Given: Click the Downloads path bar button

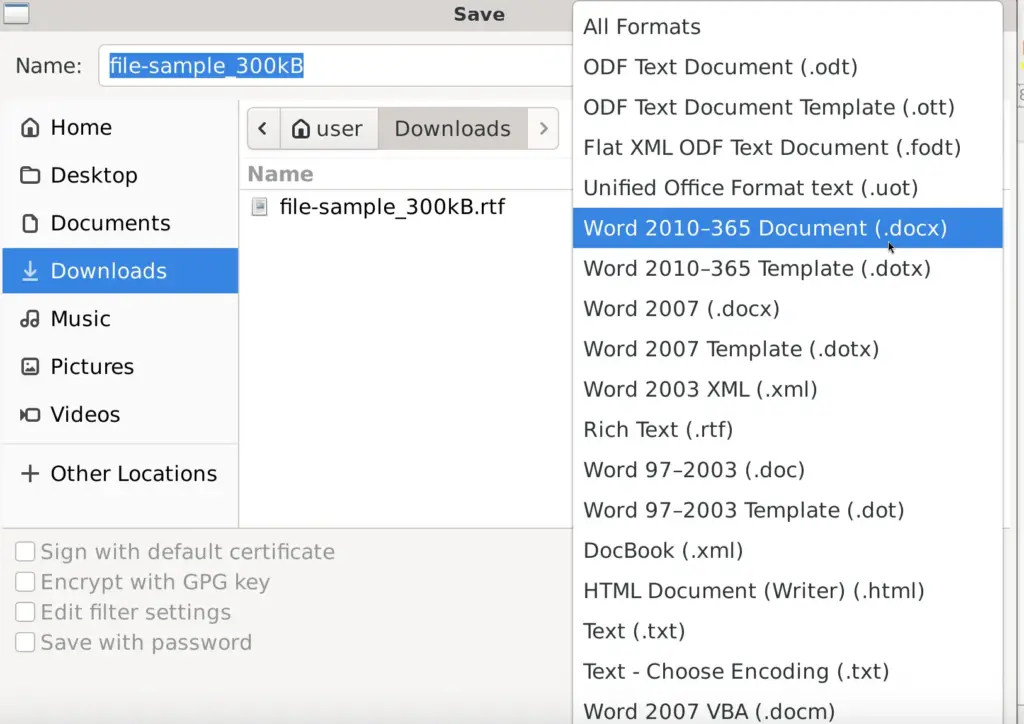Looking at the screenshot, I should pyautogui.click(x=453, y=129).
